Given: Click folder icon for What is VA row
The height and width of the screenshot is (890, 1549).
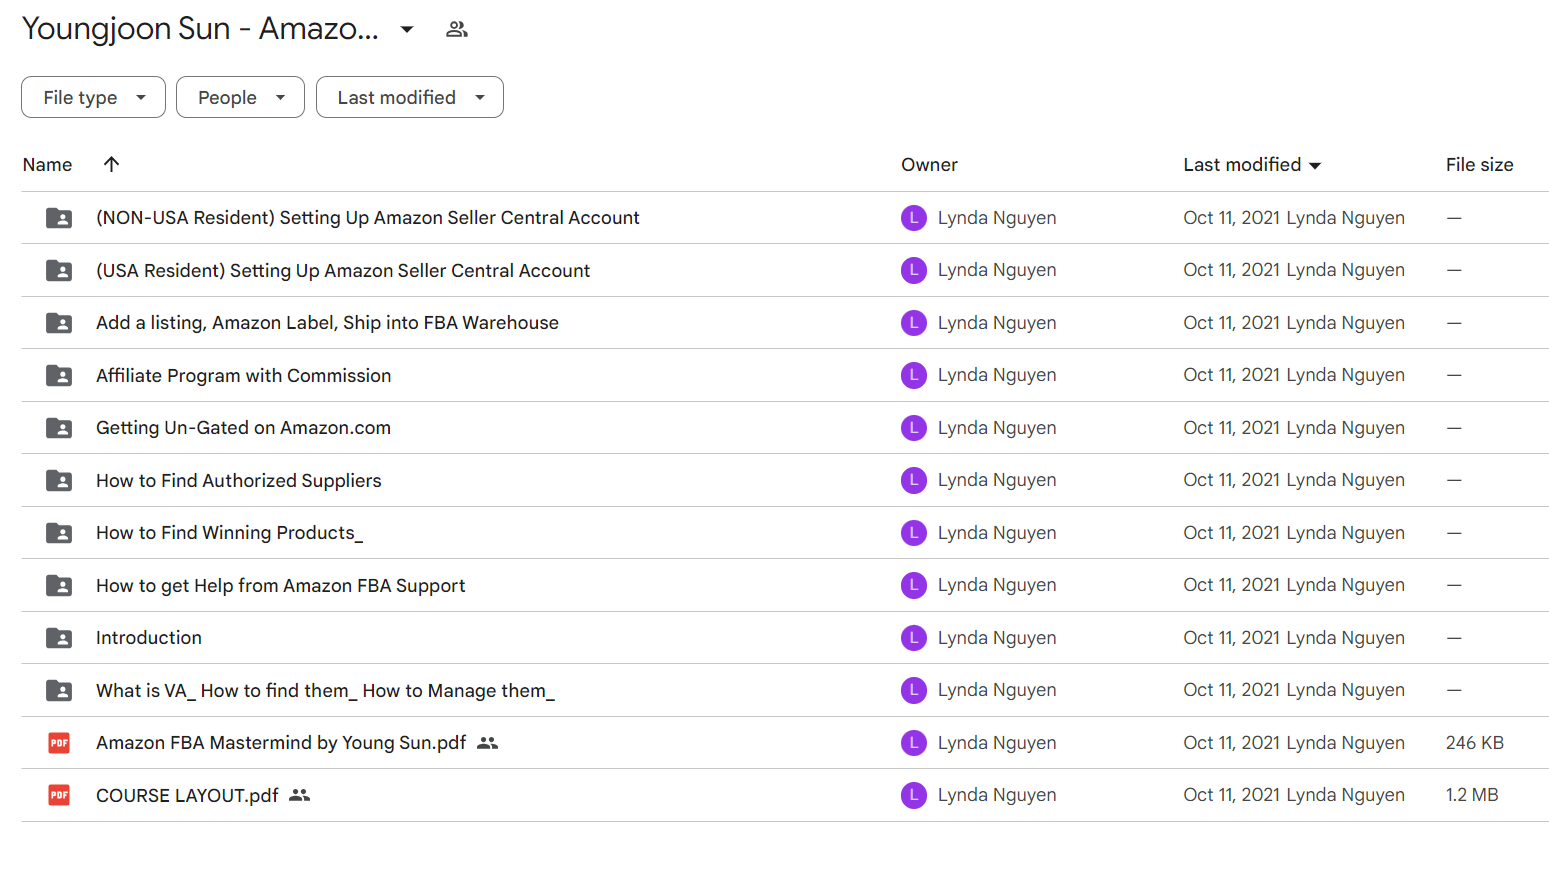Looking at the screenshot, I should click(59, 690).
